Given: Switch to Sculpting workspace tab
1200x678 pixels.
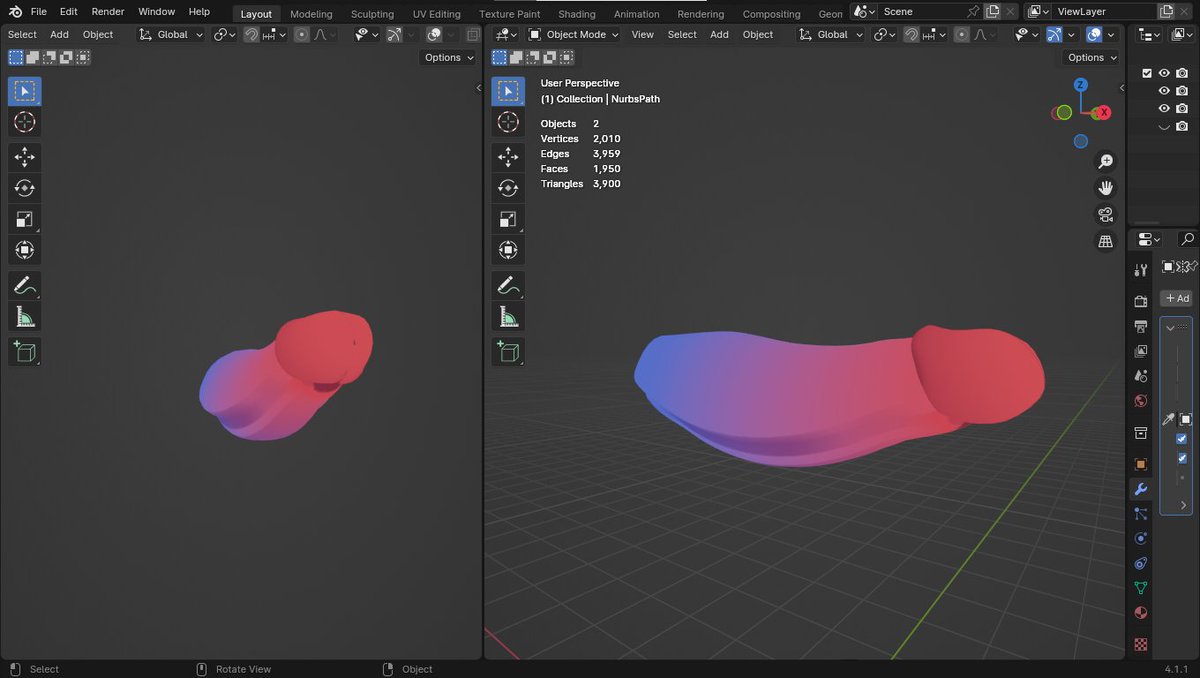Looking at the screenshot, I should pos(372,14).
